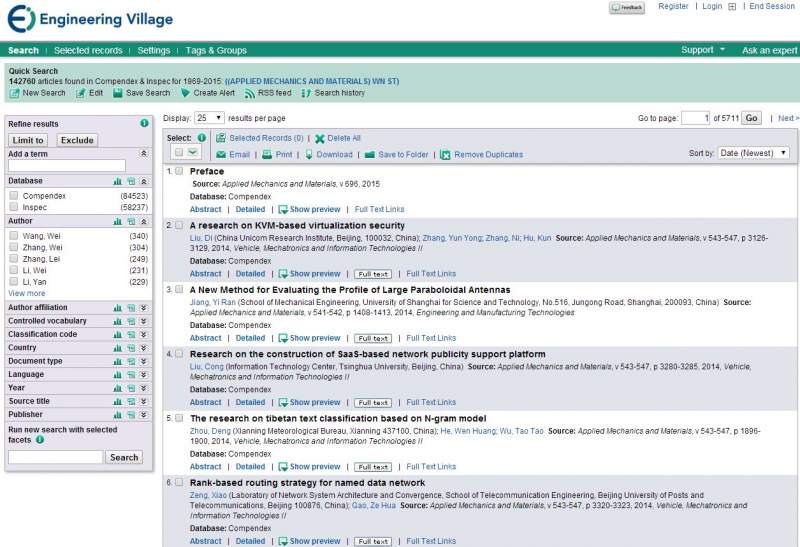Open Ask an expert menu item
The image size is (800, 547).
coord(769,50)
